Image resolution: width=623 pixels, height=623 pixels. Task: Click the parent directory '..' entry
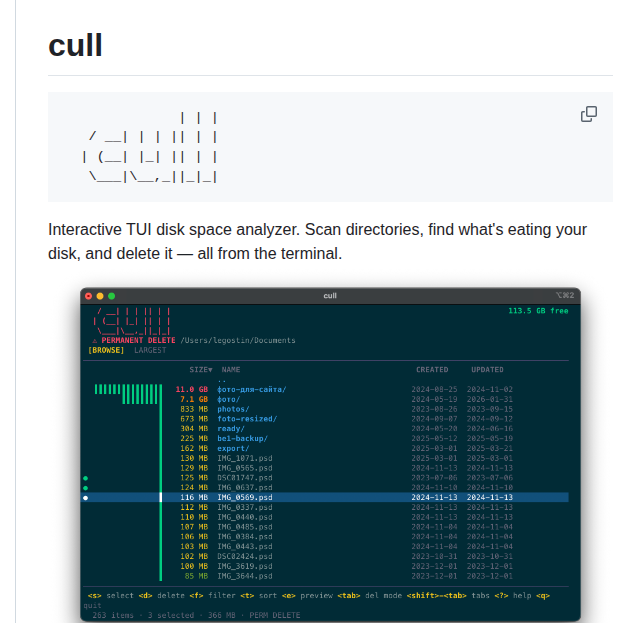222,380
